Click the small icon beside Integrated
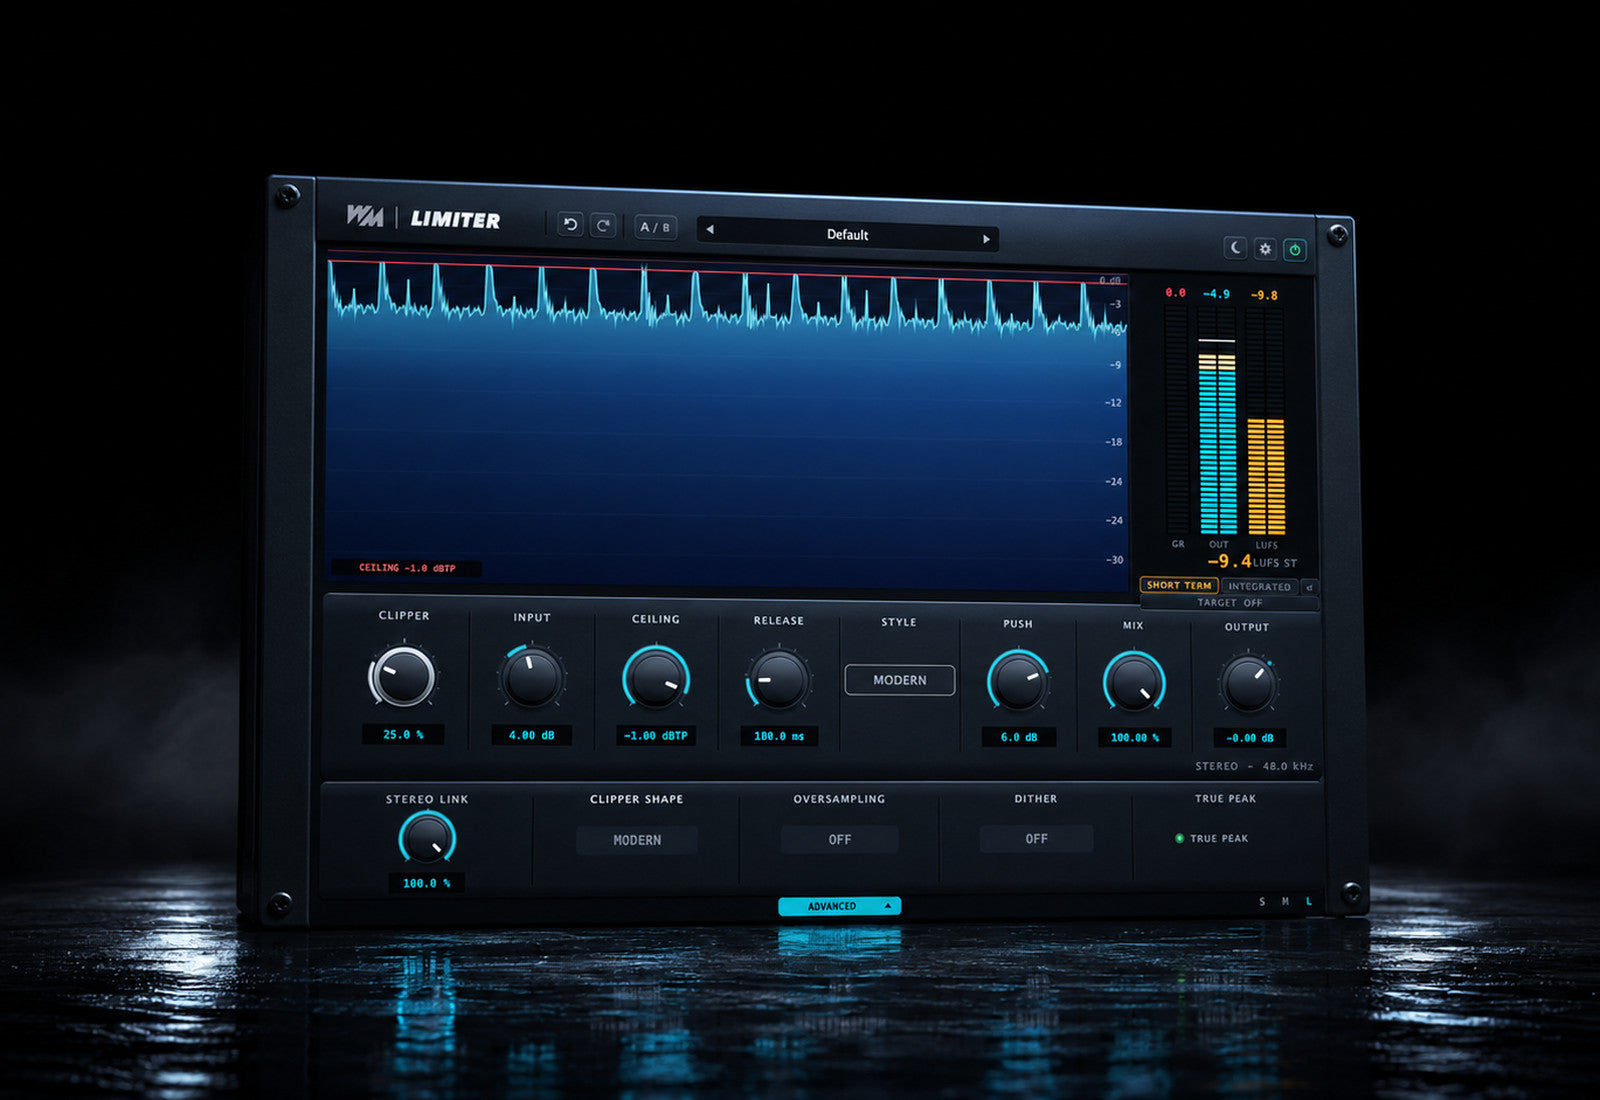The image size is (1600, 1100). (1310, 588)
